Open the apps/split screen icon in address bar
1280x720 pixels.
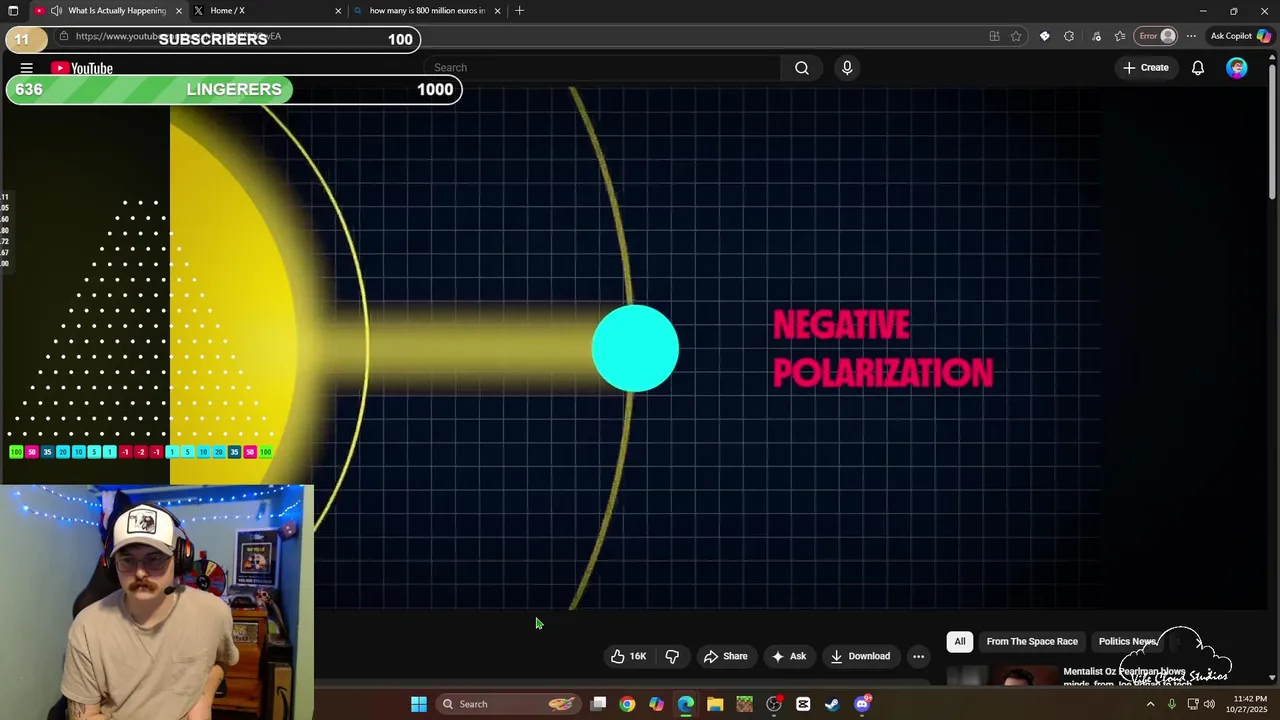pos(994,36)
